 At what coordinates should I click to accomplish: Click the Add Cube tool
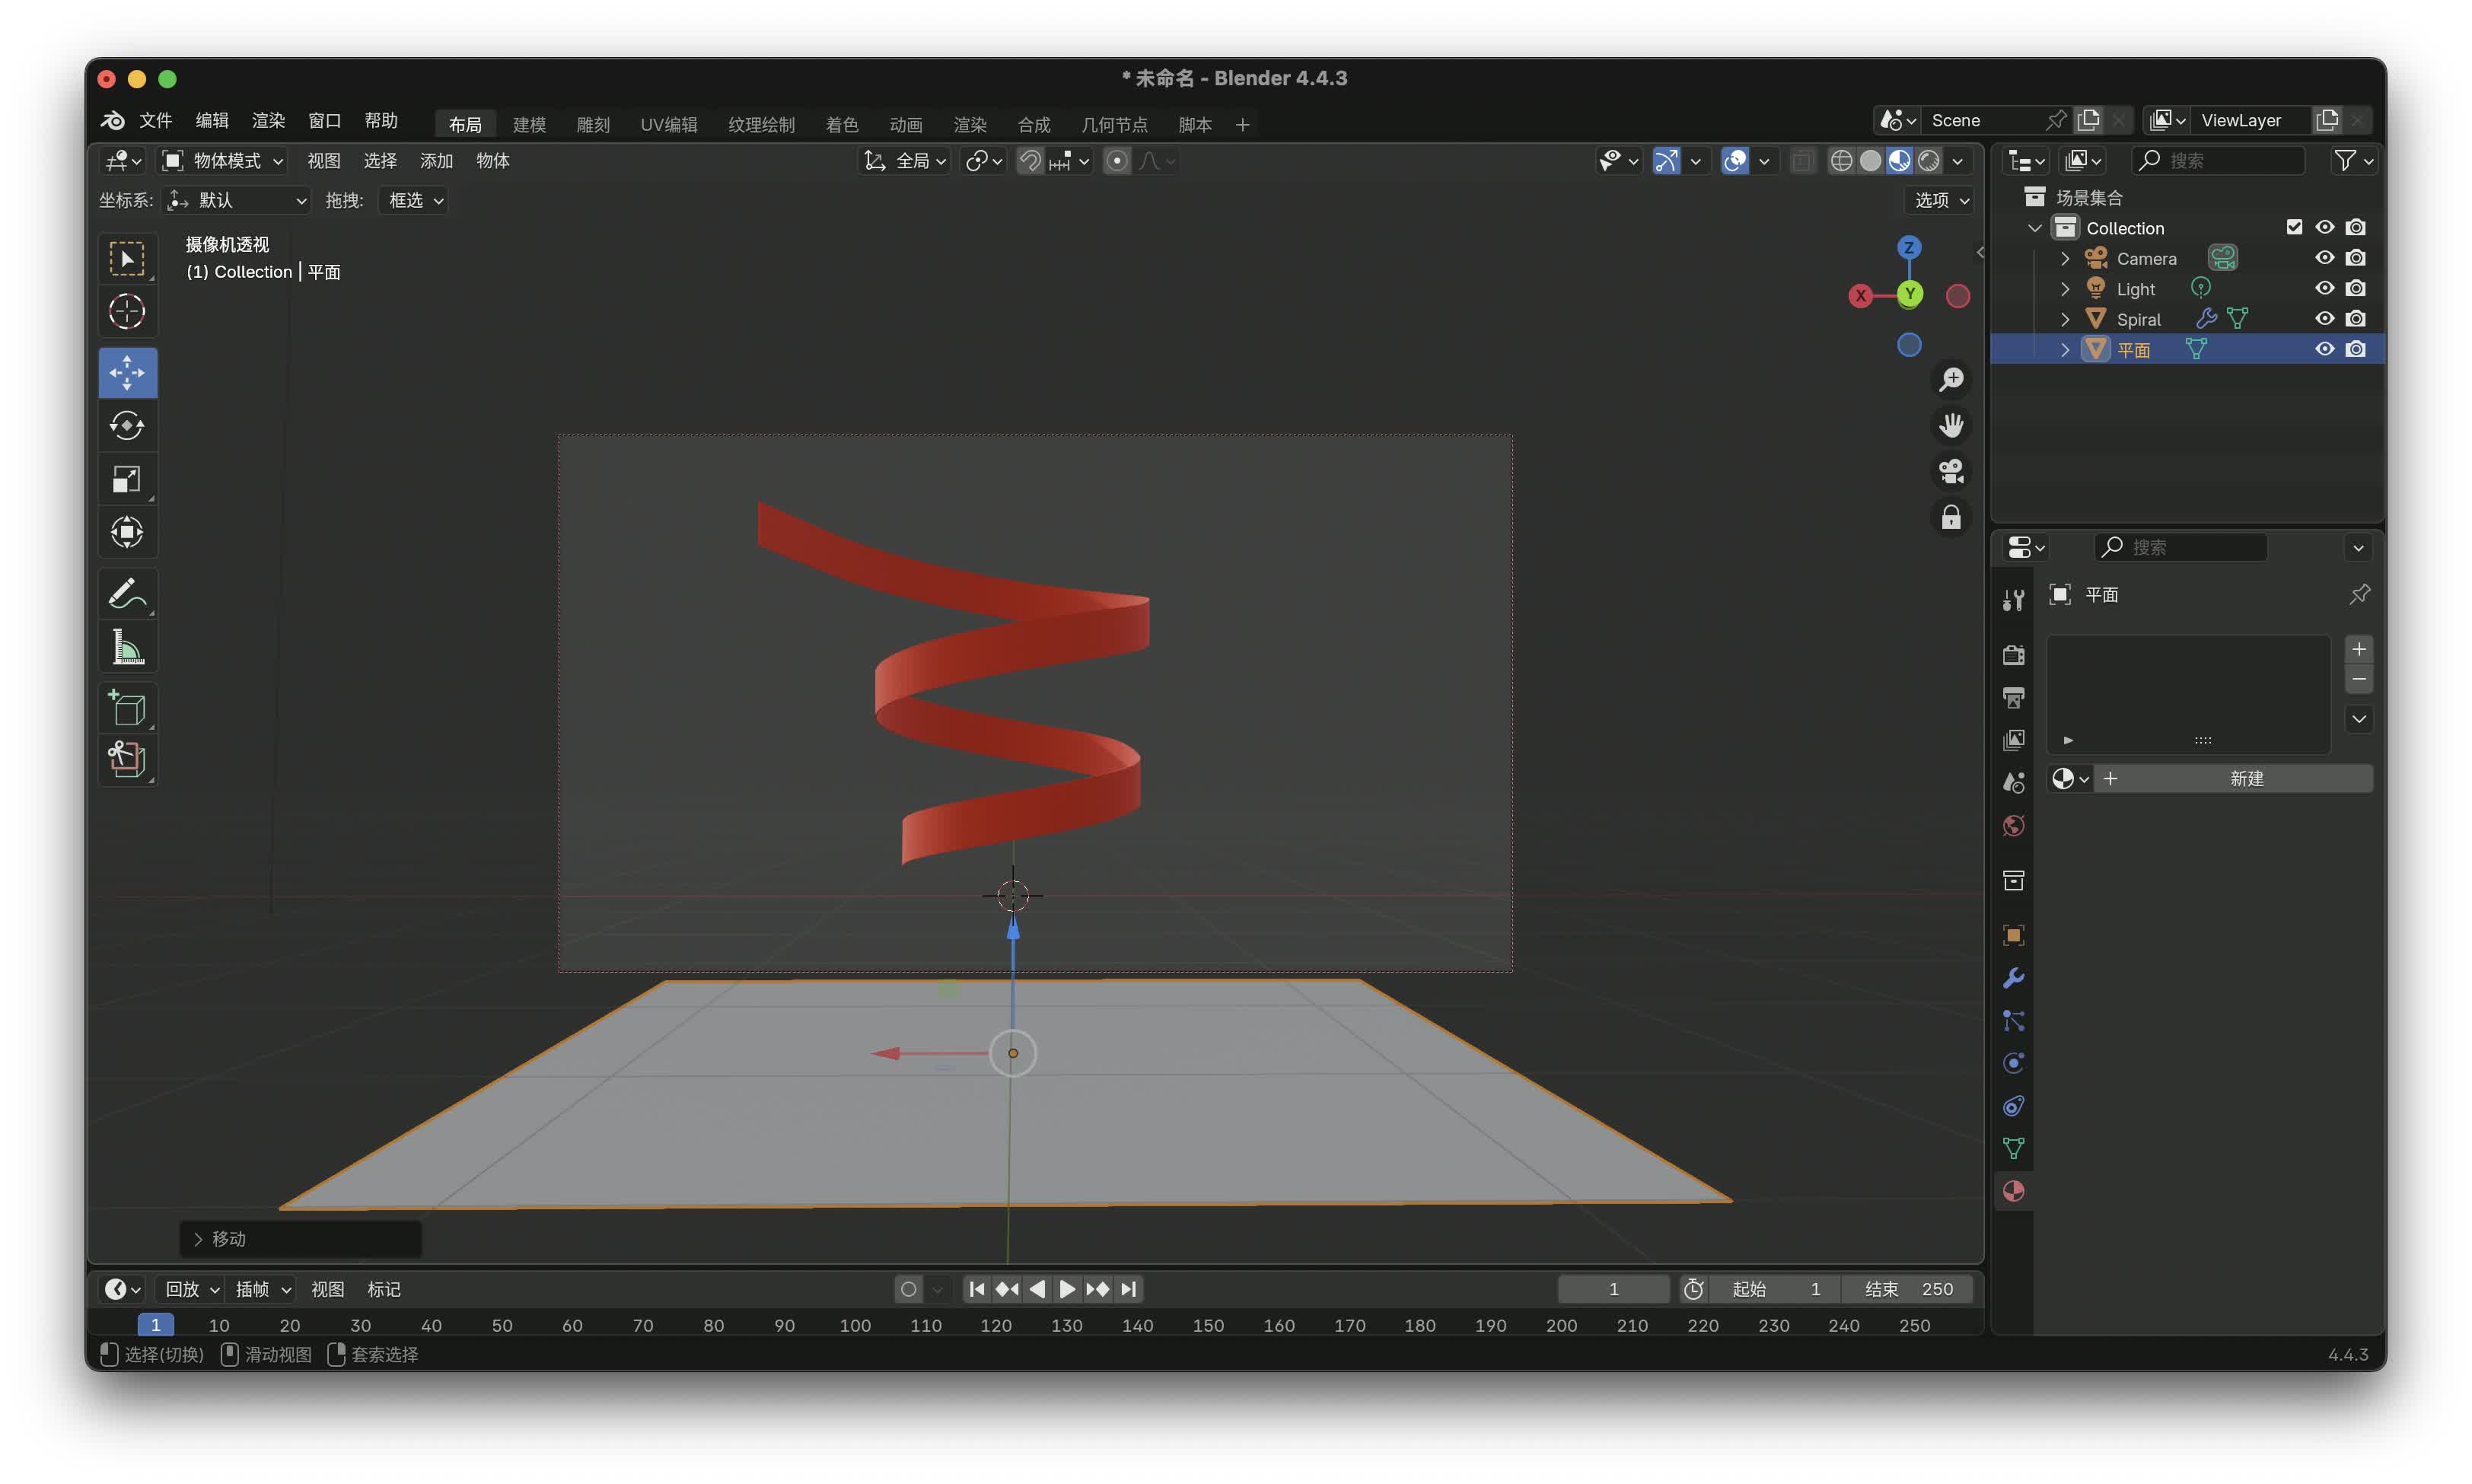coord(127,708)
